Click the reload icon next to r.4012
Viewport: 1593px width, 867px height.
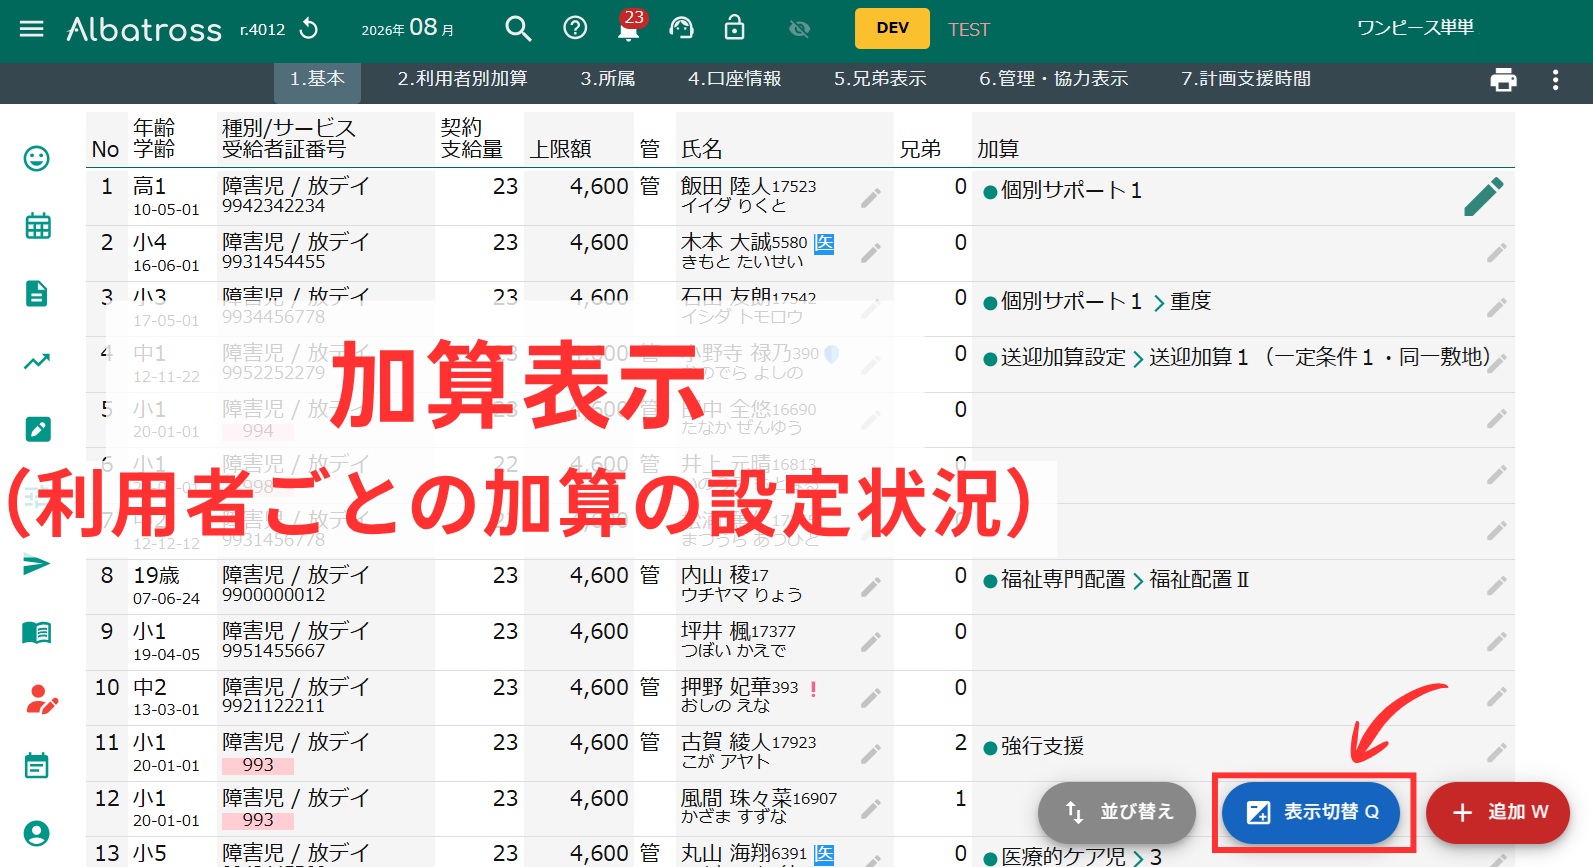pyautogui.click(x=309, y=28)
